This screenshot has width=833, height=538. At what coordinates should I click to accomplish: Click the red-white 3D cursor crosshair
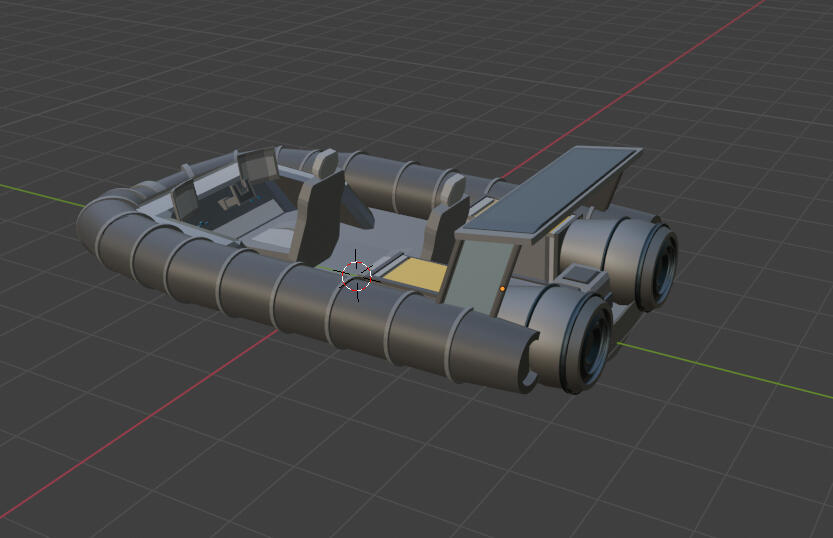(x=356, y=276)
